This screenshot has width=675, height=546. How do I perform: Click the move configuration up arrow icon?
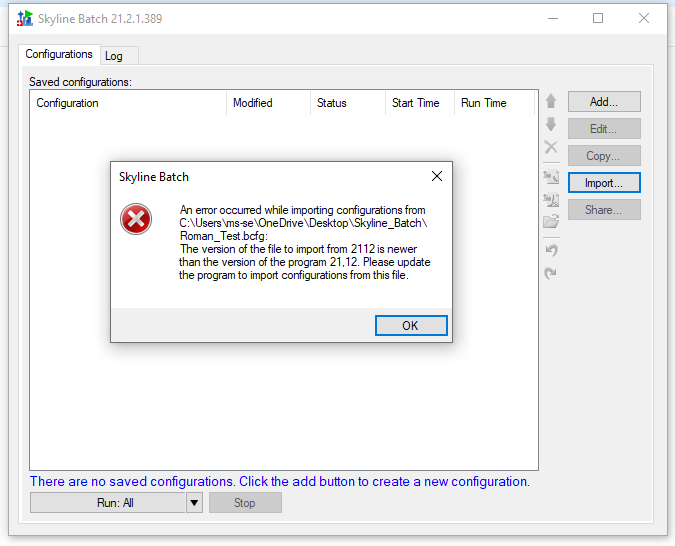[550, 101]
